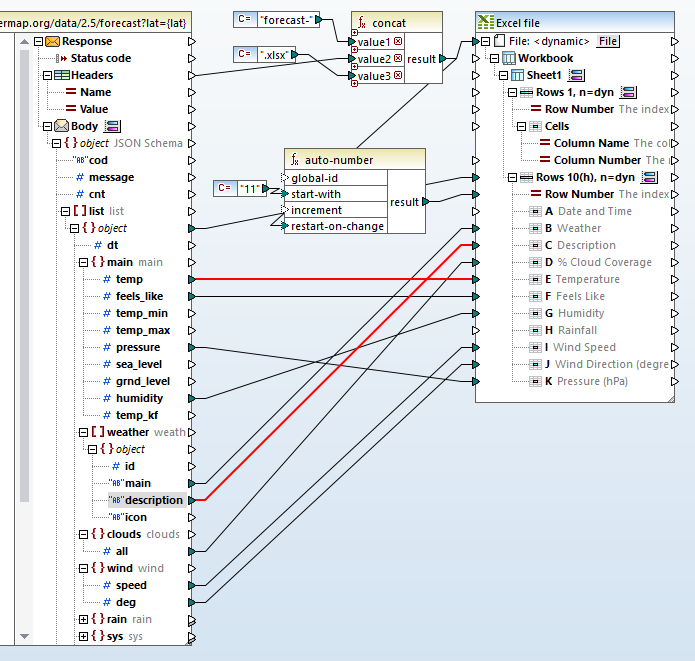The height and width of the screenshot is (661, 695).
Task: Click the auto-number result output connector
Action: [x=427, y=202]
